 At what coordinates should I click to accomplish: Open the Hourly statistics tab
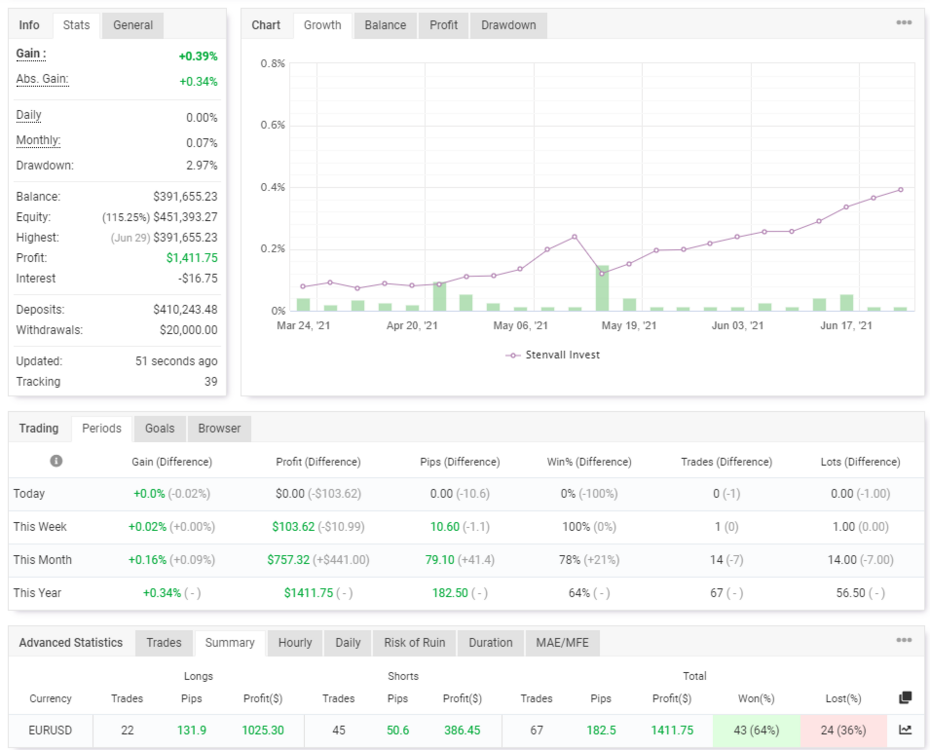coord(295,643)
